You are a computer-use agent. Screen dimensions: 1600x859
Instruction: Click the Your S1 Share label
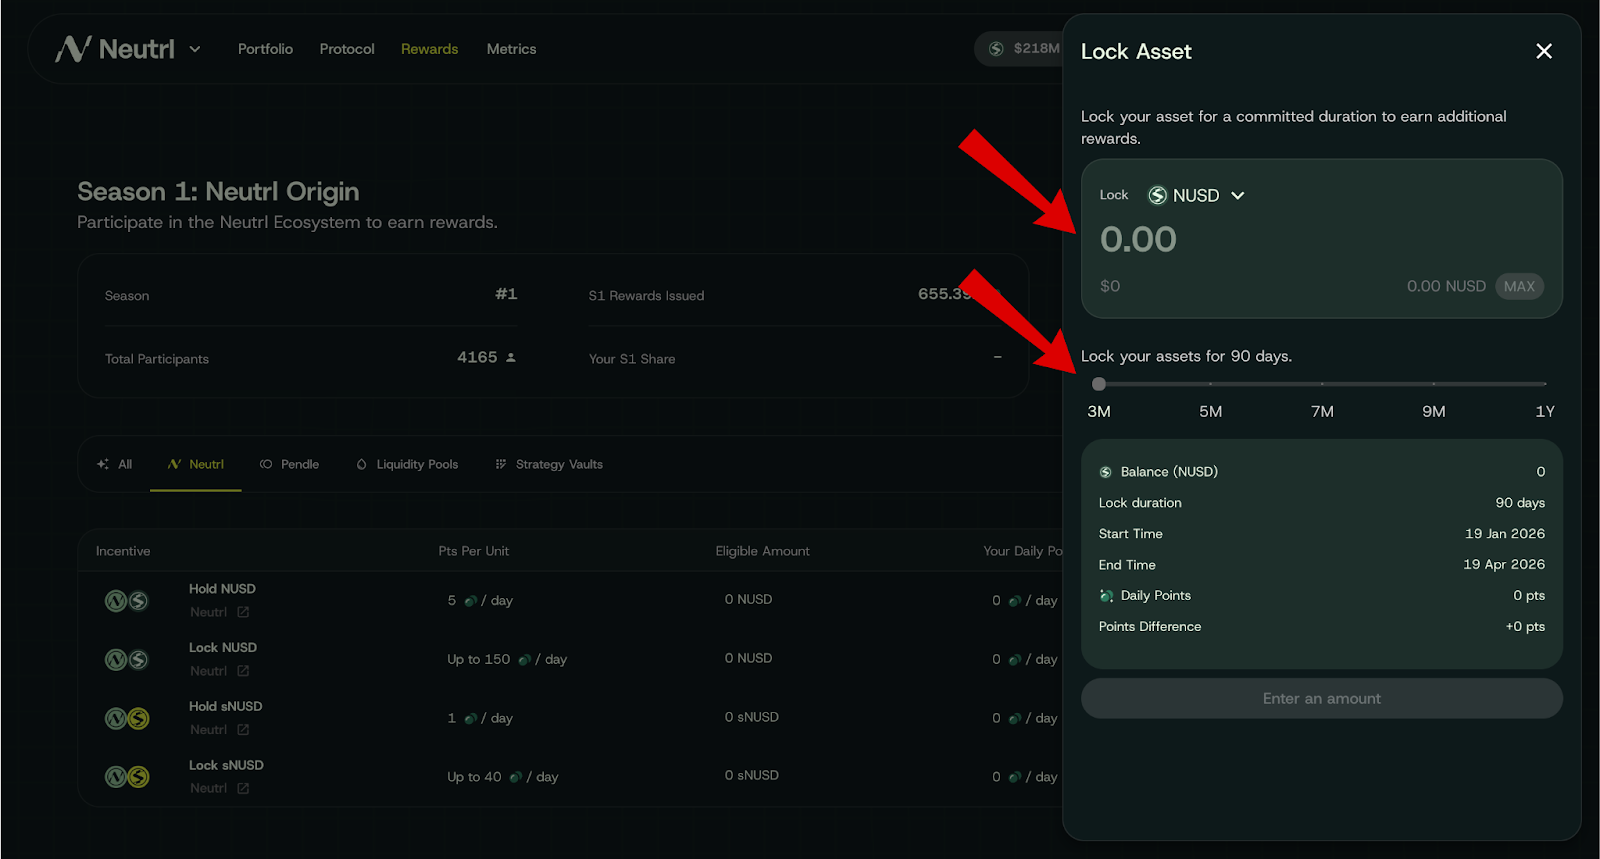632,359
